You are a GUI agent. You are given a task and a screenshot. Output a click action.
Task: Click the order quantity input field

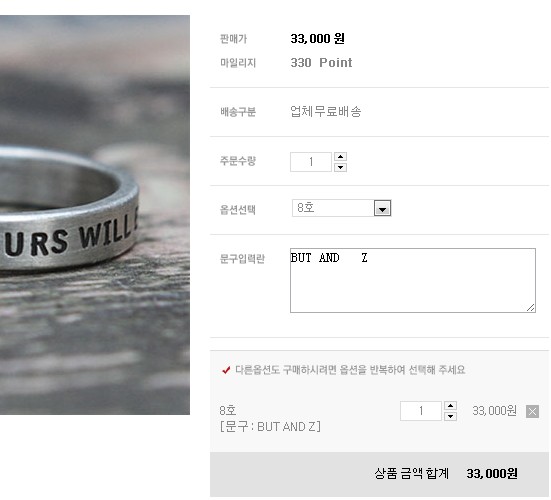pyautogui.click(x=311, y=162)
